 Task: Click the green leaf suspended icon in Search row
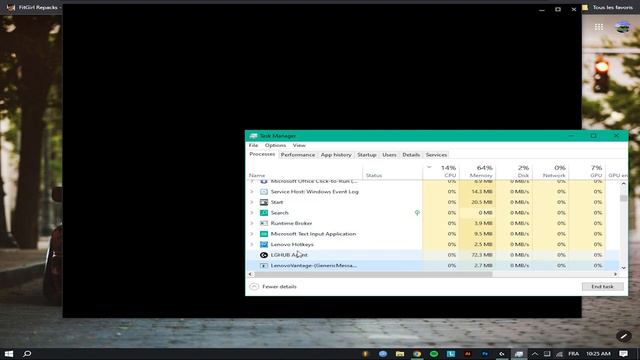point(417,213)
